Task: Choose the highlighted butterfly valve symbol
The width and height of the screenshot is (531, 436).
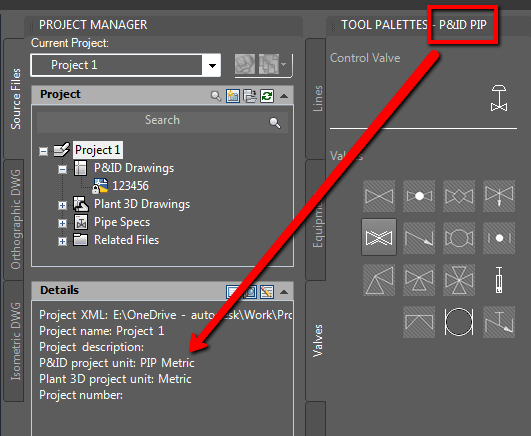Action: (x=379, y=237)
